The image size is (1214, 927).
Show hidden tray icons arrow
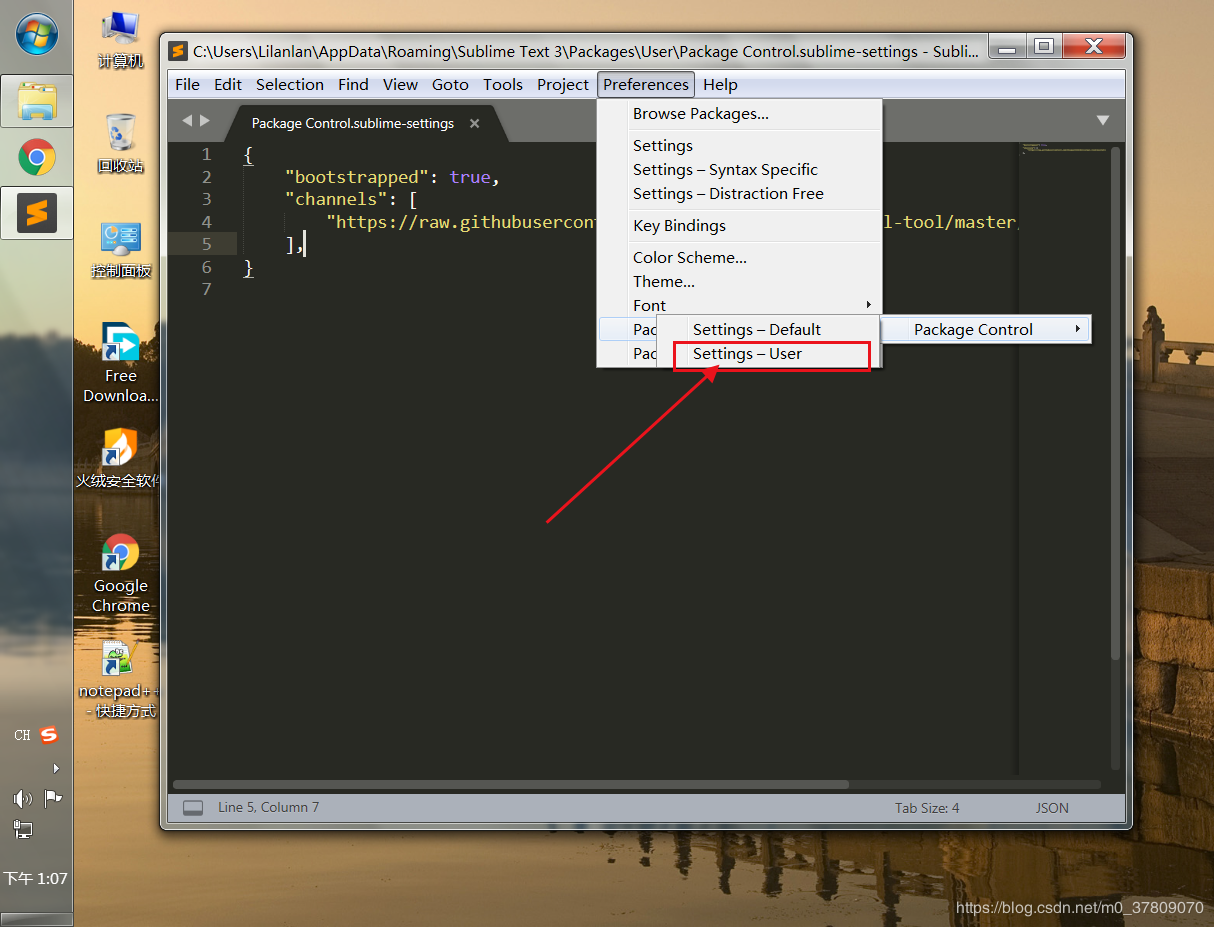56,768
